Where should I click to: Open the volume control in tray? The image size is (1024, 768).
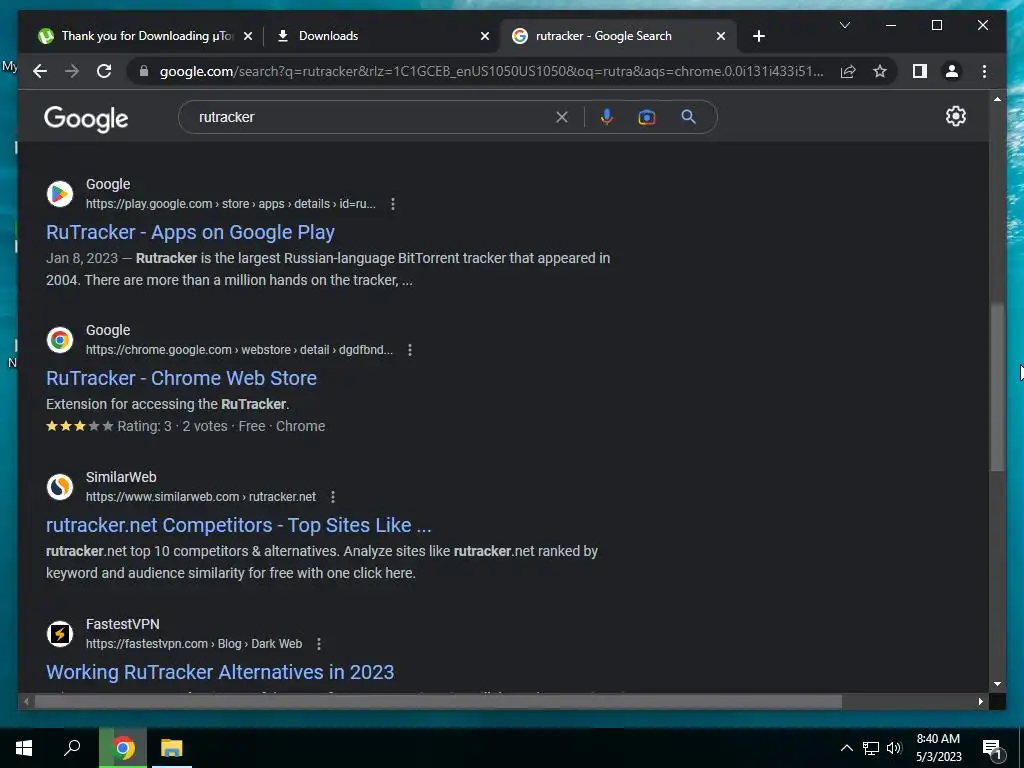[894, 748]
